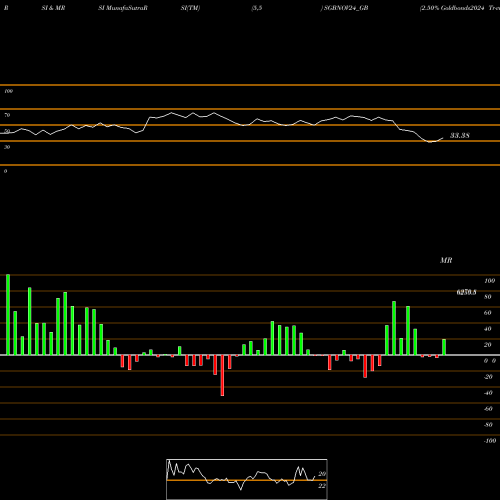Click the RSI axis label 30
The width and height of the screenshot is (500, 500).
[7, 147]
